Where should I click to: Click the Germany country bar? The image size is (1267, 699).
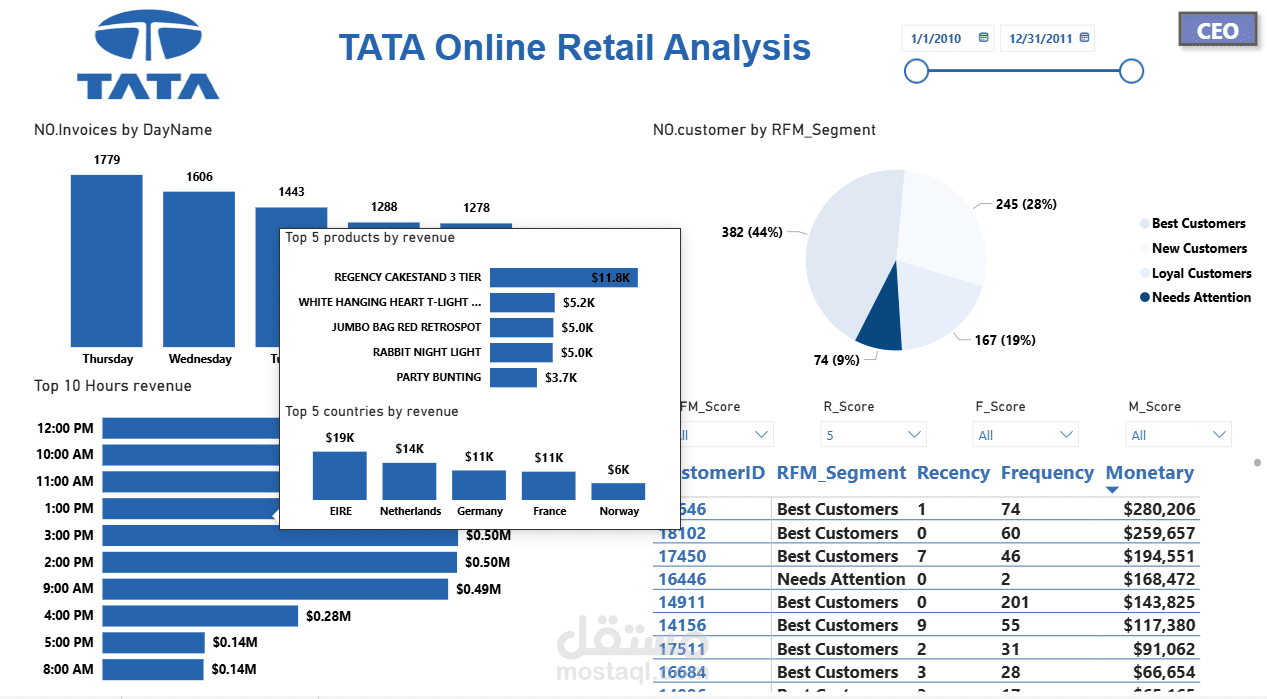point(479,485)
